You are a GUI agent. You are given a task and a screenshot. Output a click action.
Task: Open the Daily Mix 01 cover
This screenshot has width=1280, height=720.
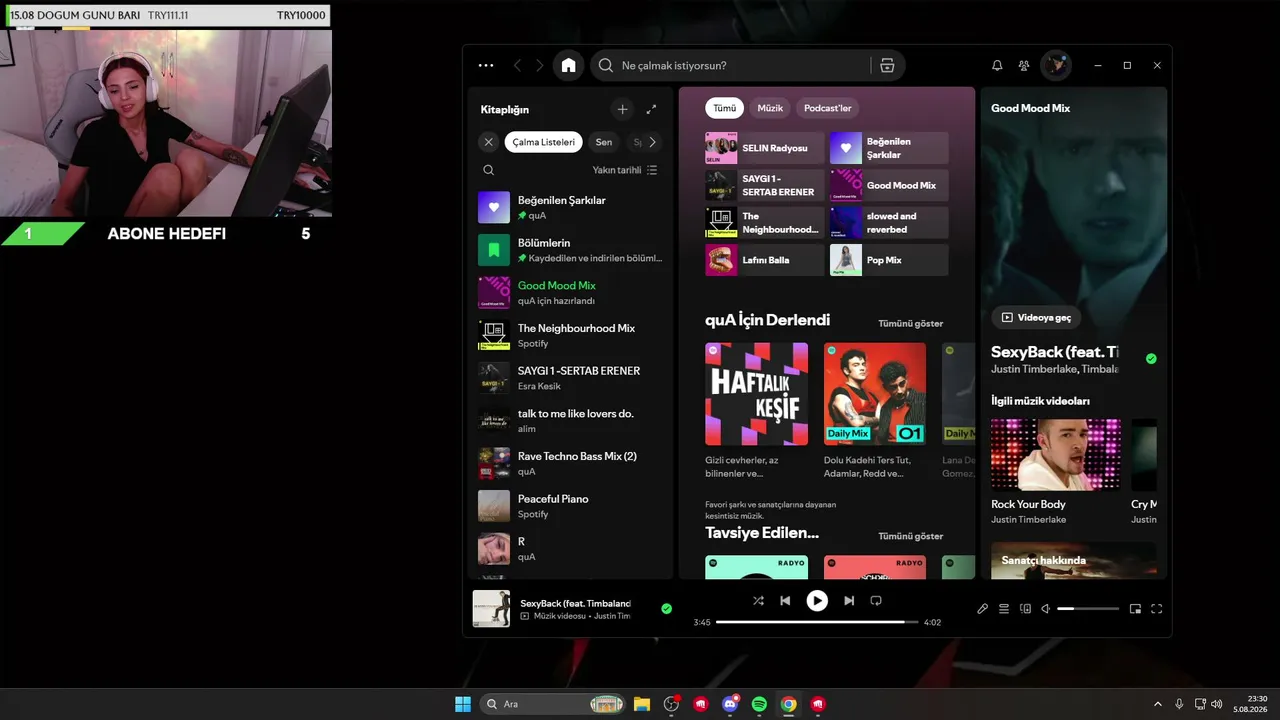875,394
